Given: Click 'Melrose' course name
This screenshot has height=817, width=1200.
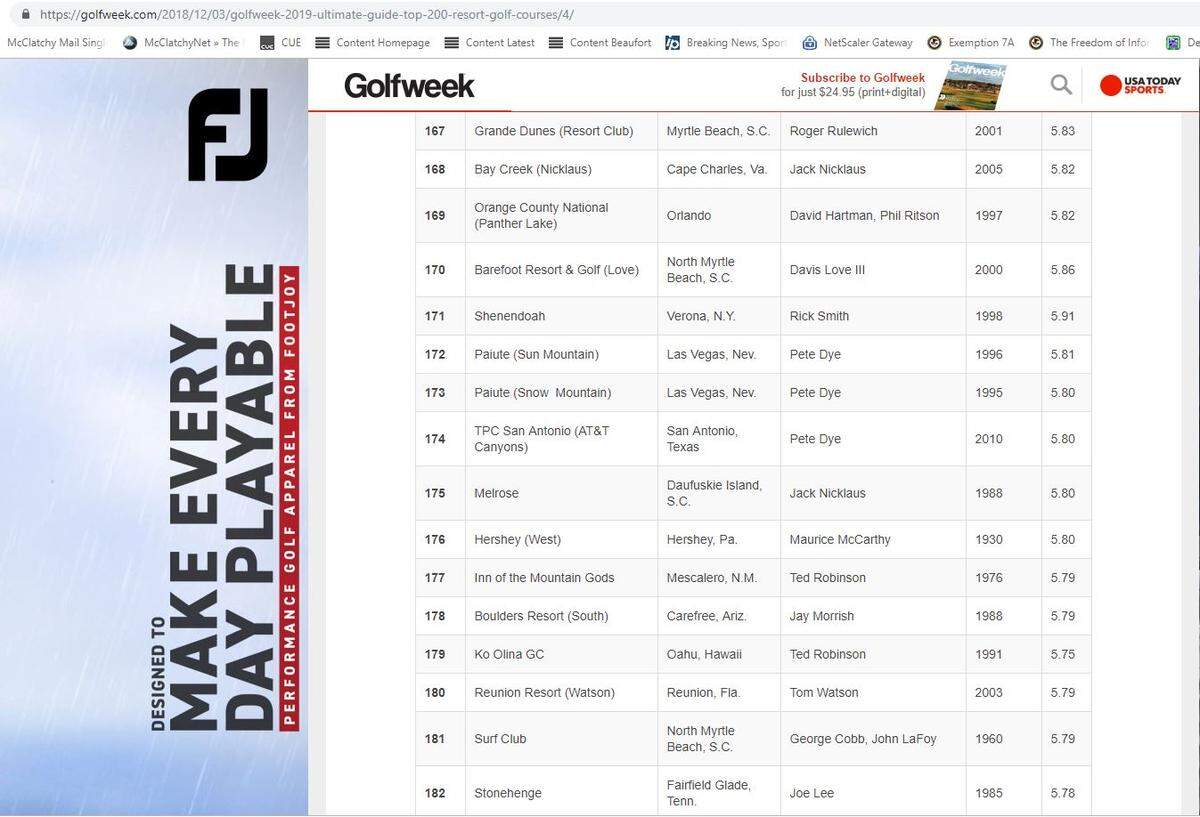Looking at the screenshot, I should (x=496, y=493).
